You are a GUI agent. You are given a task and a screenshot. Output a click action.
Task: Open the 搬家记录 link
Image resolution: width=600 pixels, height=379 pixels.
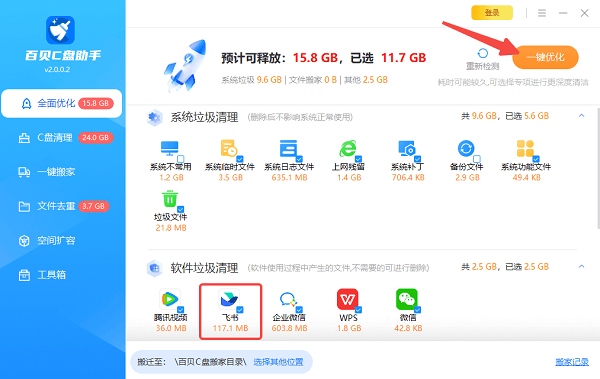click(x=572, y=362)
